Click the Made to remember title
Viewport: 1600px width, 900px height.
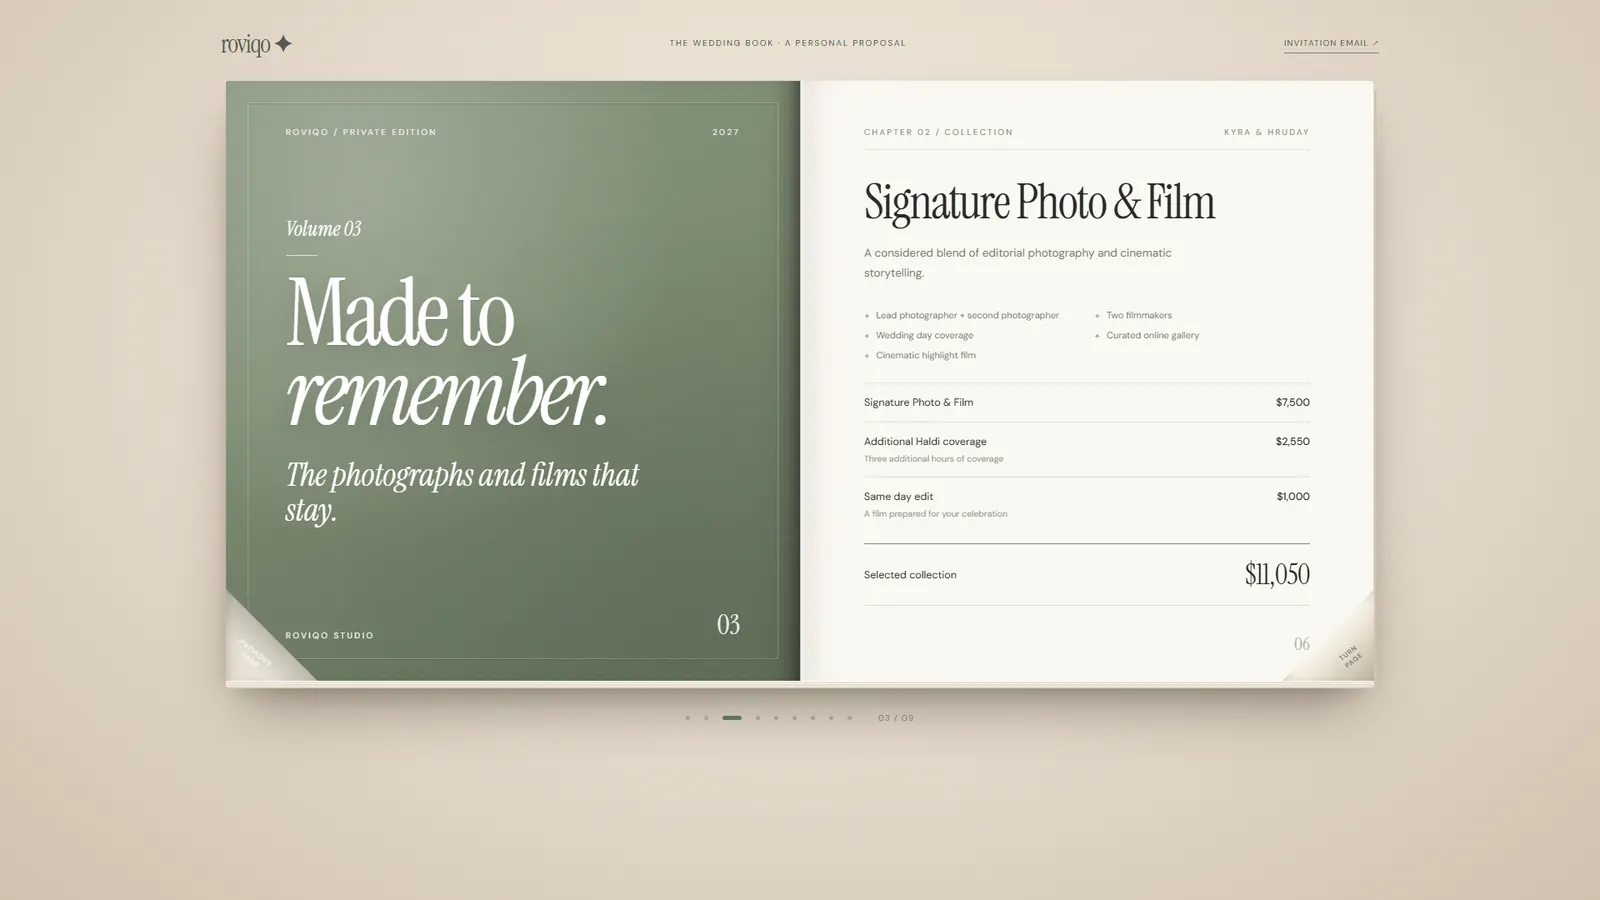[447, 351]
